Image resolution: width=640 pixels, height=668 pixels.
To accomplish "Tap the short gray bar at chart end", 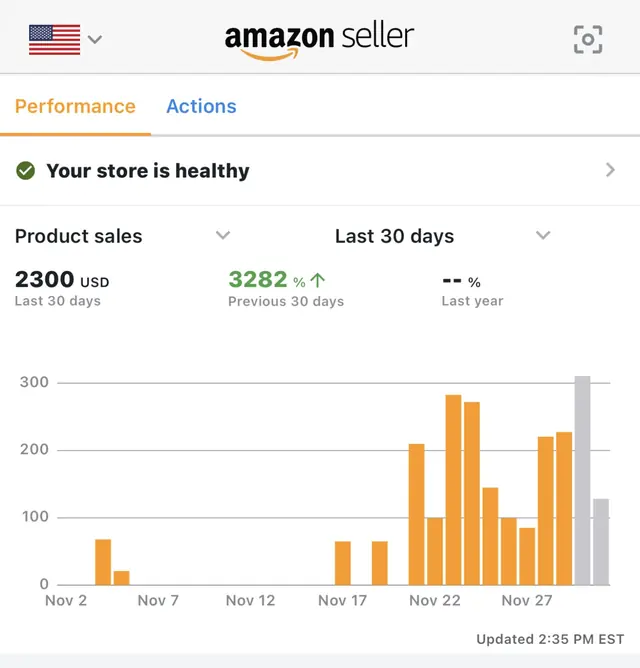I will coord(601,541).
